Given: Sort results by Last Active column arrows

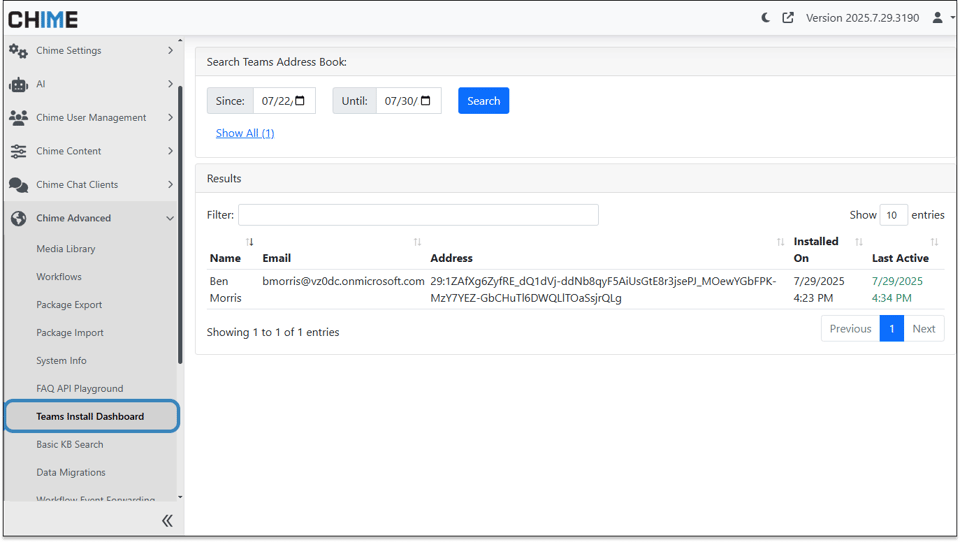Looking at the screenshot, I should [x=934, y=242].
